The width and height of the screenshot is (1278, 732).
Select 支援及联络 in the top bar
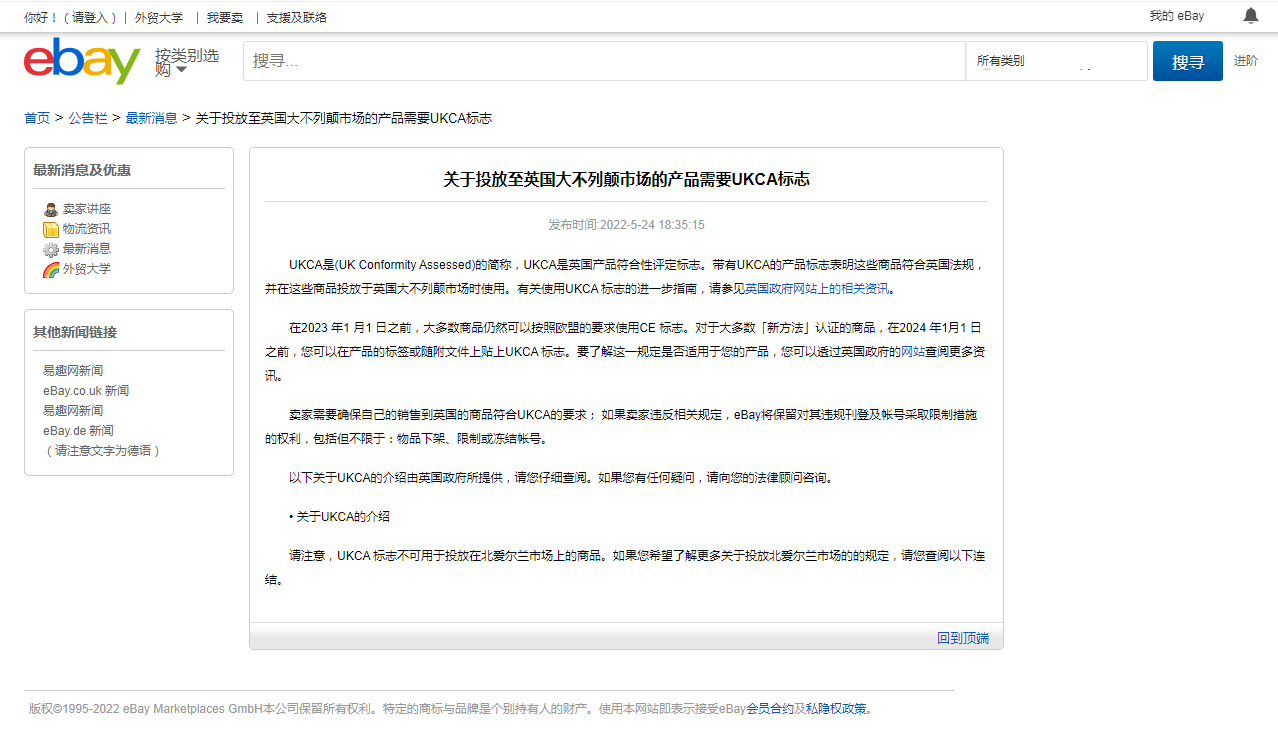click(297, 17)
